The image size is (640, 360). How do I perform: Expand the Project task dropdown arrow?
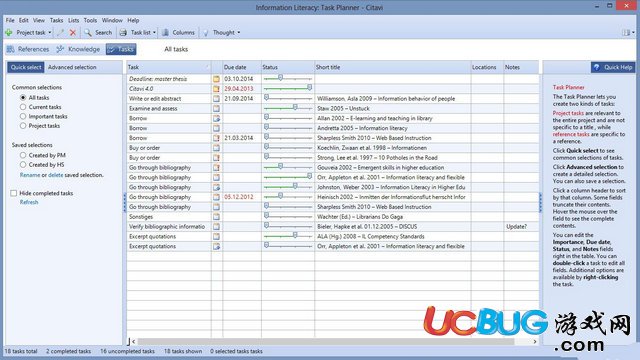coord(50,32)
